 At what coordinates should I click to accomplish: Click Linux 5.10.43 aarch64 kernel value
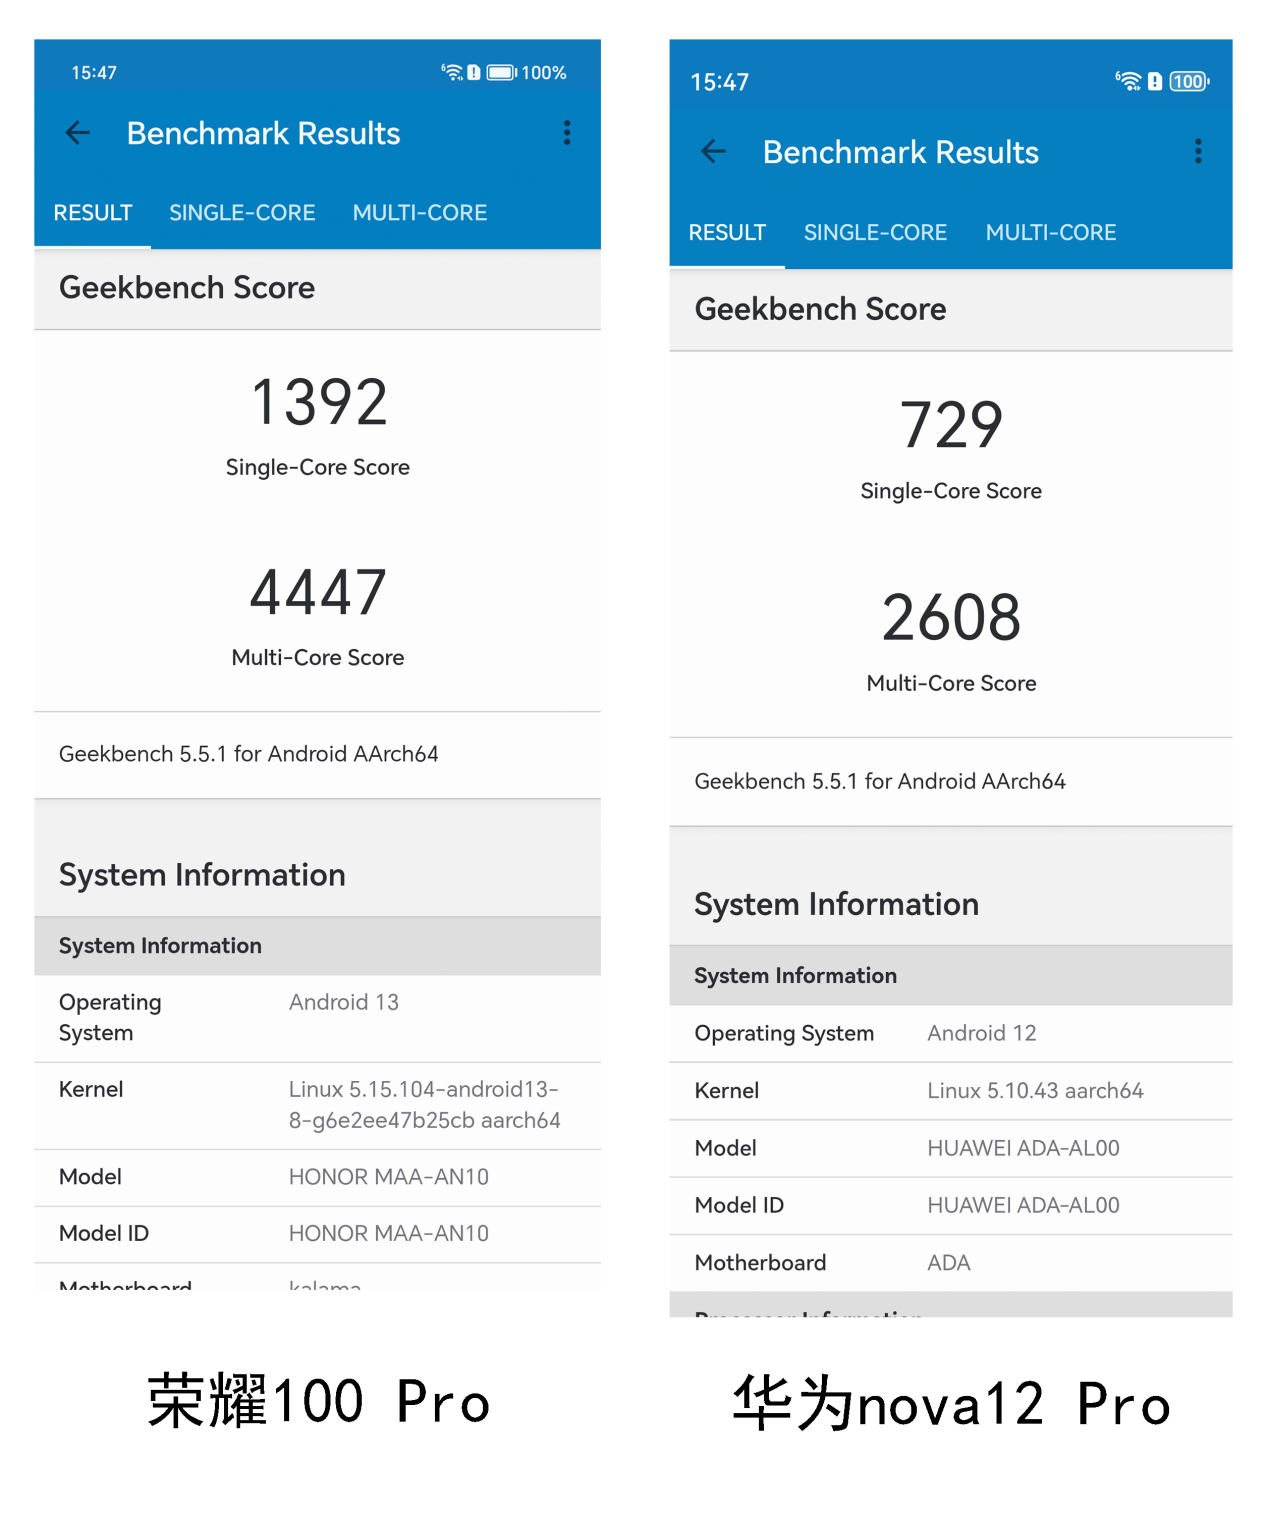pos(1035,1091)
